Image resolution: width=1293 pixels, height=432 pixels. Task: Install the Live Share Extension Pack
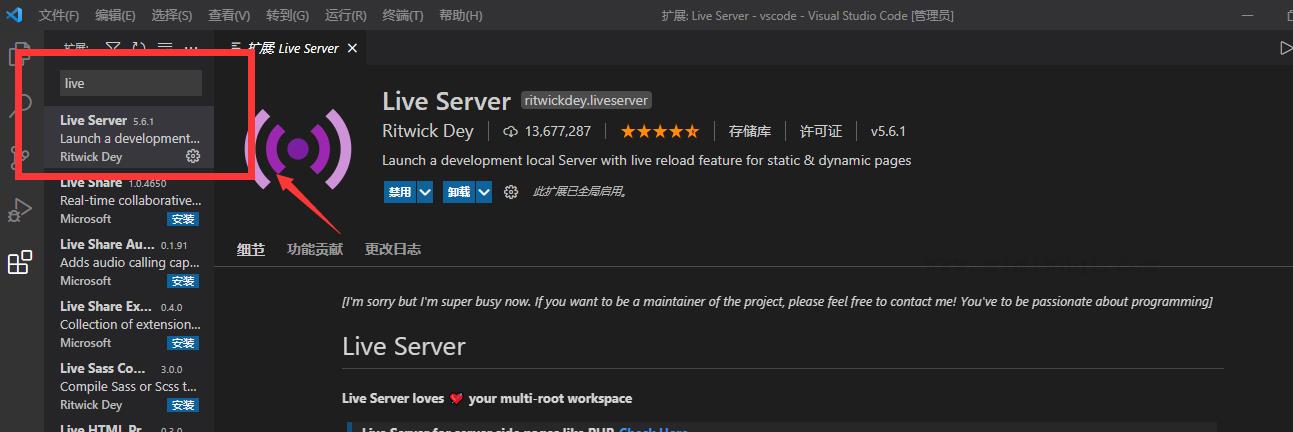tap(183, 343)
